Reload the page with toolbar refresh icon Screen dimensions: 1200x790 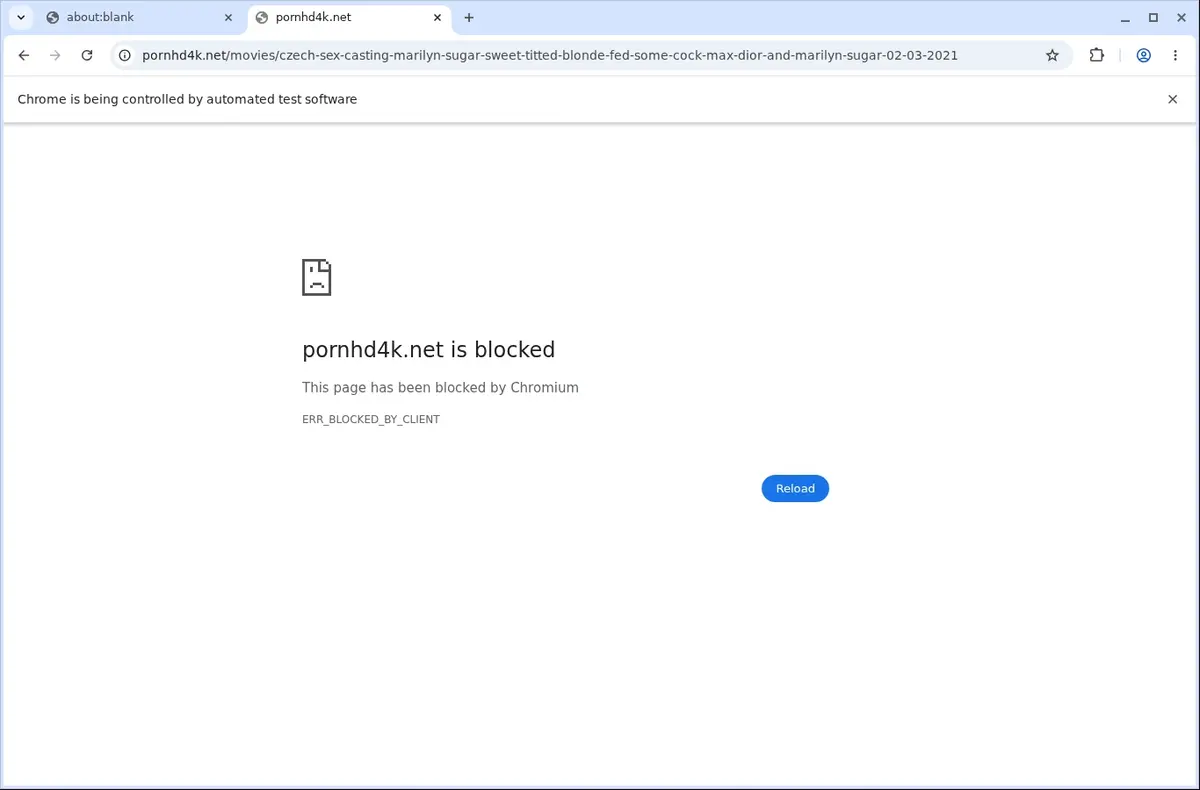[x=87, y=56]
